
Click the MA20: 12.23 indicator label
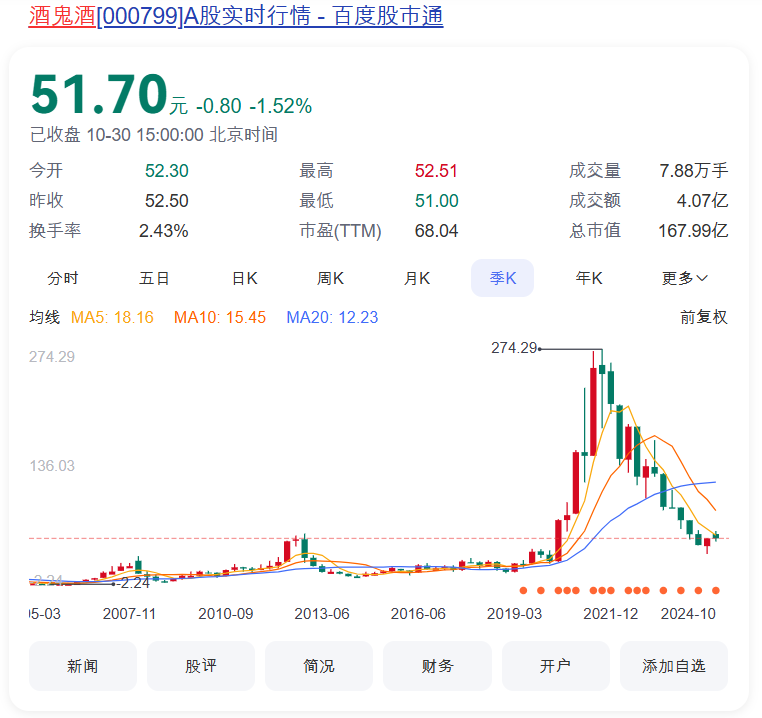click(x=332, y=317)
